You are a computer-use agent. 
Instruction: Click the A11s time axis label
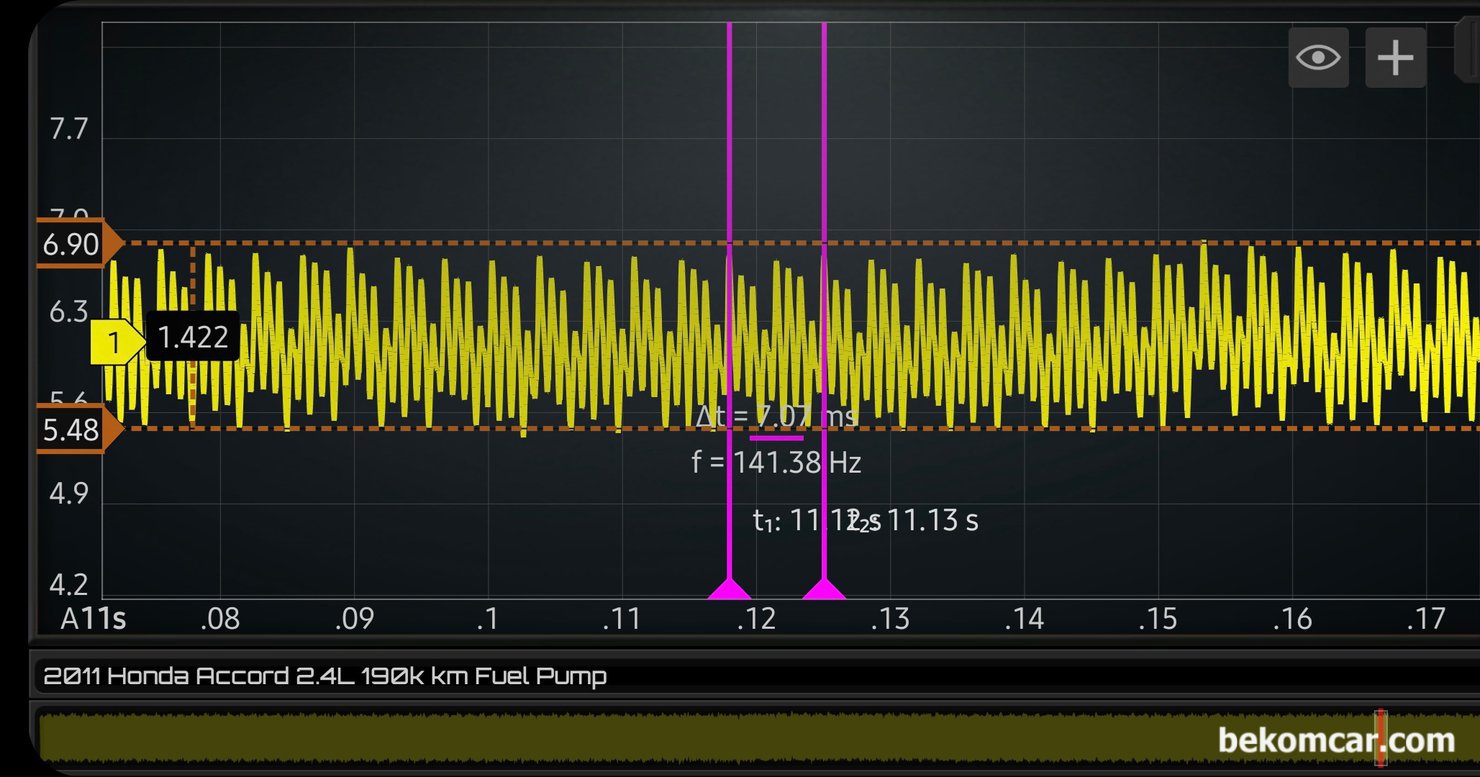pyautogui.click(x=93, y=620)
